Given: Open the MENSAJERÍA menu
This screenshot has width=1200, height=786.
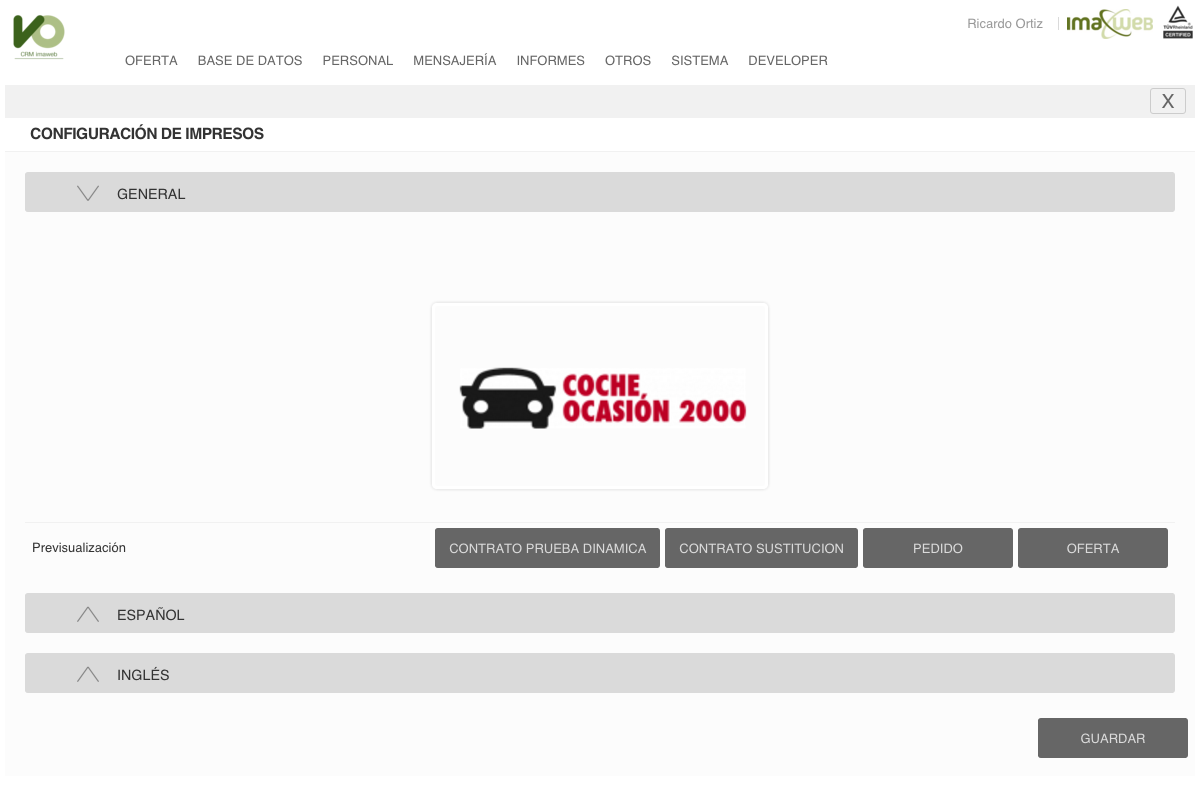Looking at the screenshot, I should pos(455,60).
